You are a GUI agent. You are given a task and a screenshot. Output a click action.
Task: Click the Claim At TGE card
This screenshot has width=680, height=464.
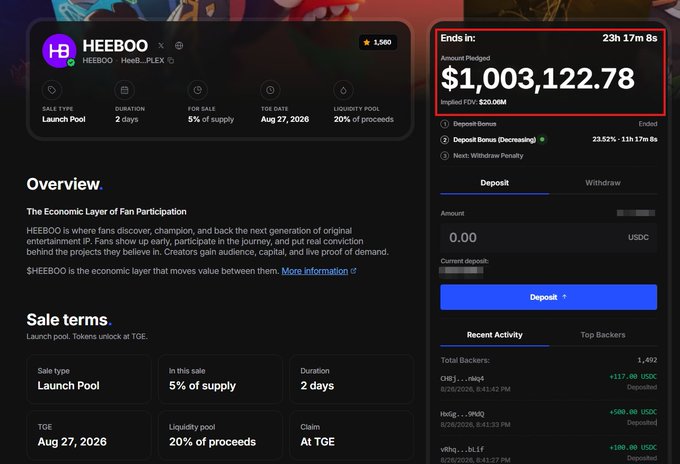352,435
